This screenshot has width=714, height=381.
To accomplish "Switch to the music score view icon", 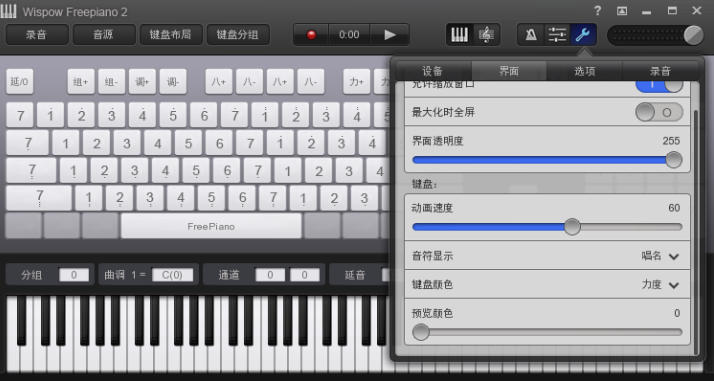I will click(486, 35).
